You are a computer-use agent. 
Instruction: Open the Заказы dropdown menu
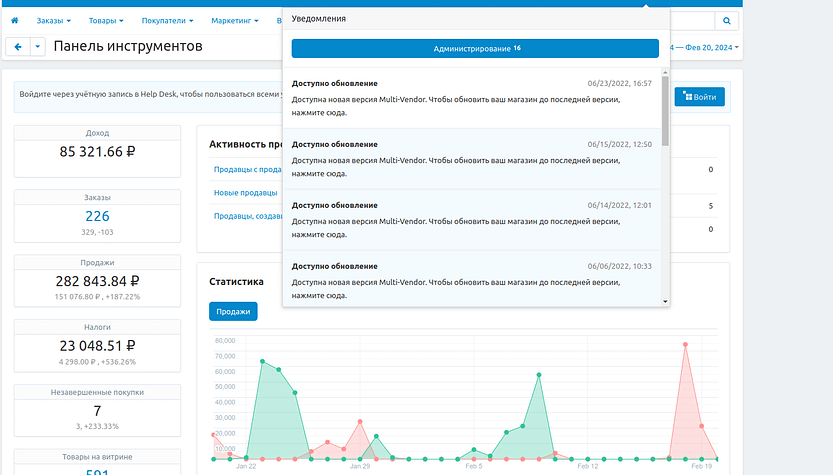pos(52,20)
